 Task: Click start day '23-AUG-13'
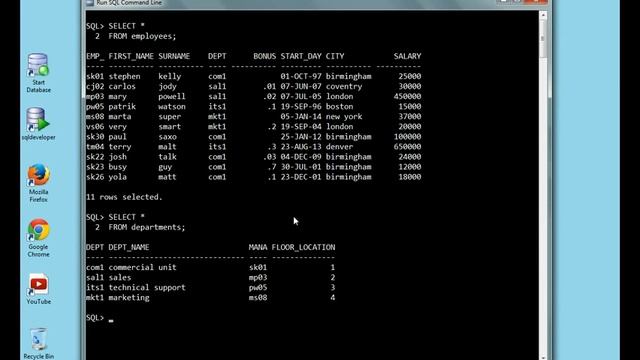pos(301,147)
